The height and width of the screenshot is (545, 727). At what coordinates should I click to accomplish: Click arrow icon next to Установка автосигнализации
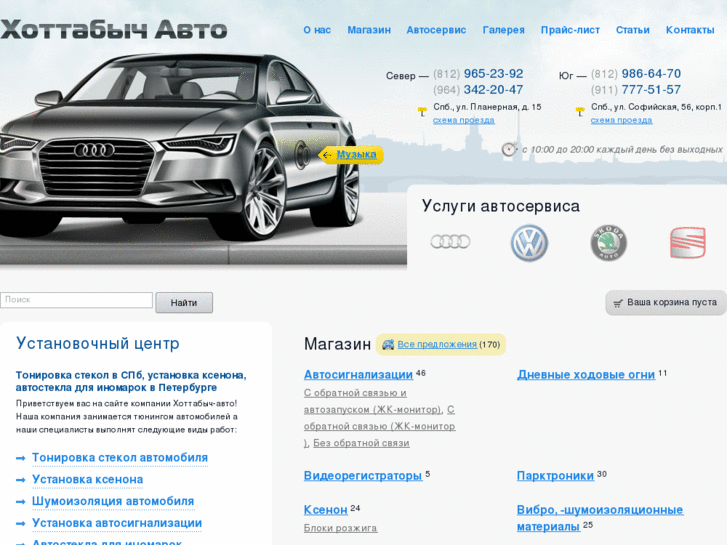click(x=20, y=524)
